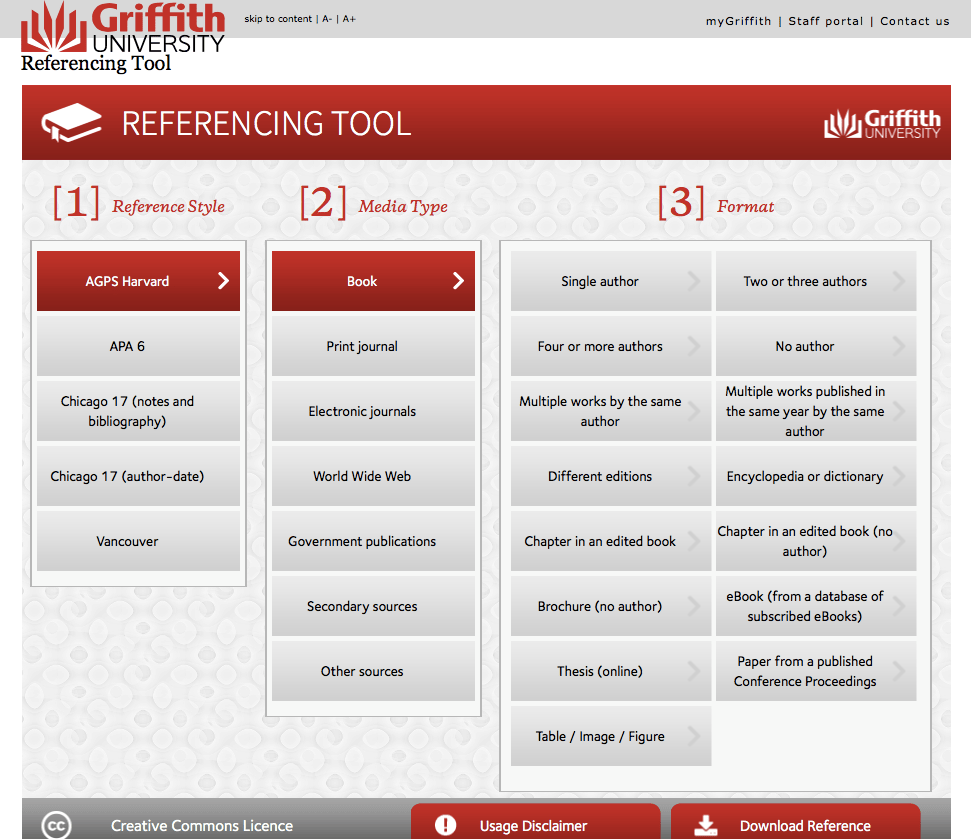
Task: Decrease text size with A- link
Action: pyautogui.click(x=327, y=19)
